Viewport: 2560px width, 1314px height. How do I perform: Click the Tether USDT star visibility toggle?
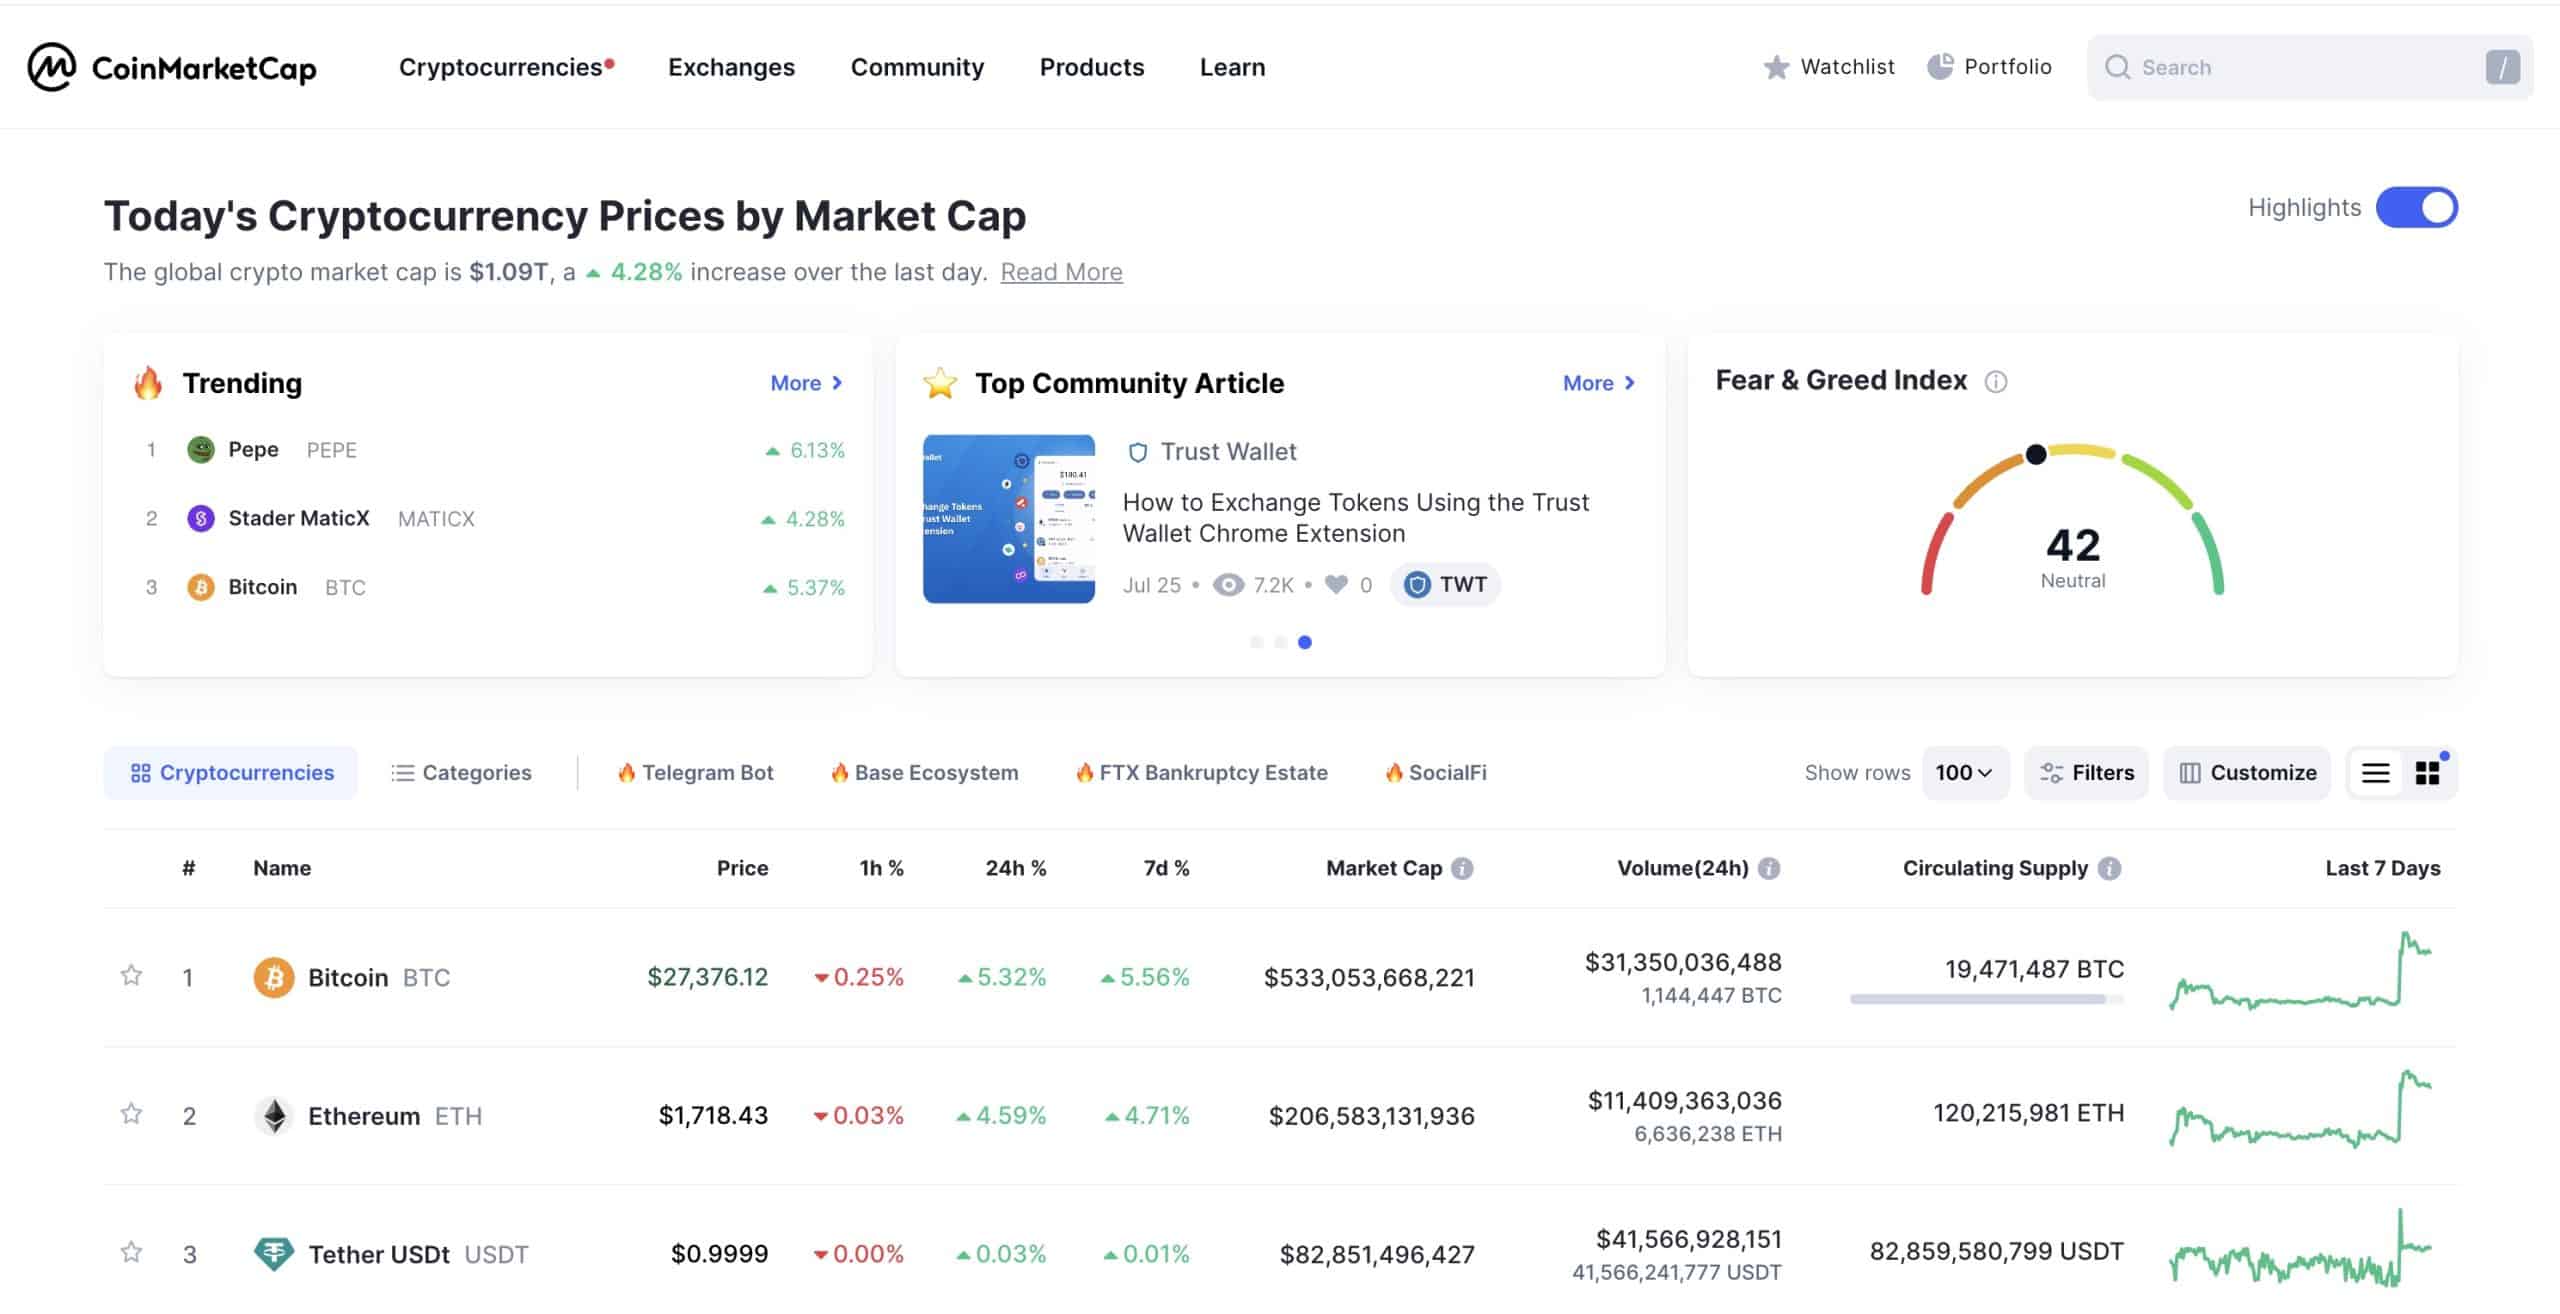tap(131, 1252)
